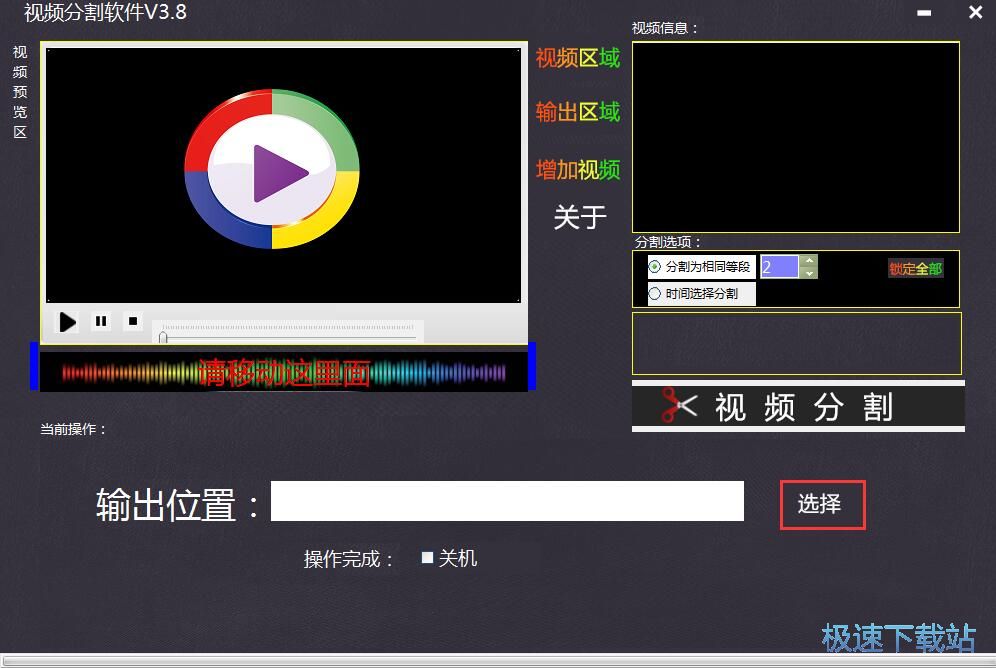Click the rainbow audio waveform strip
The image size is (996, 668).
click(x=283, y=373)
